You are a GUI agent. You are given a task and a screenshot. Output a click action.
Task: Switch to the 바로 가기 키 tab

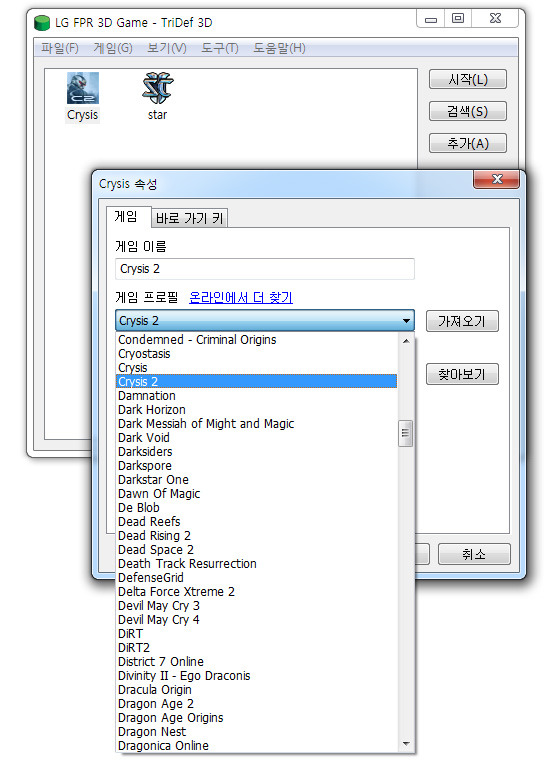click(190, 218)
